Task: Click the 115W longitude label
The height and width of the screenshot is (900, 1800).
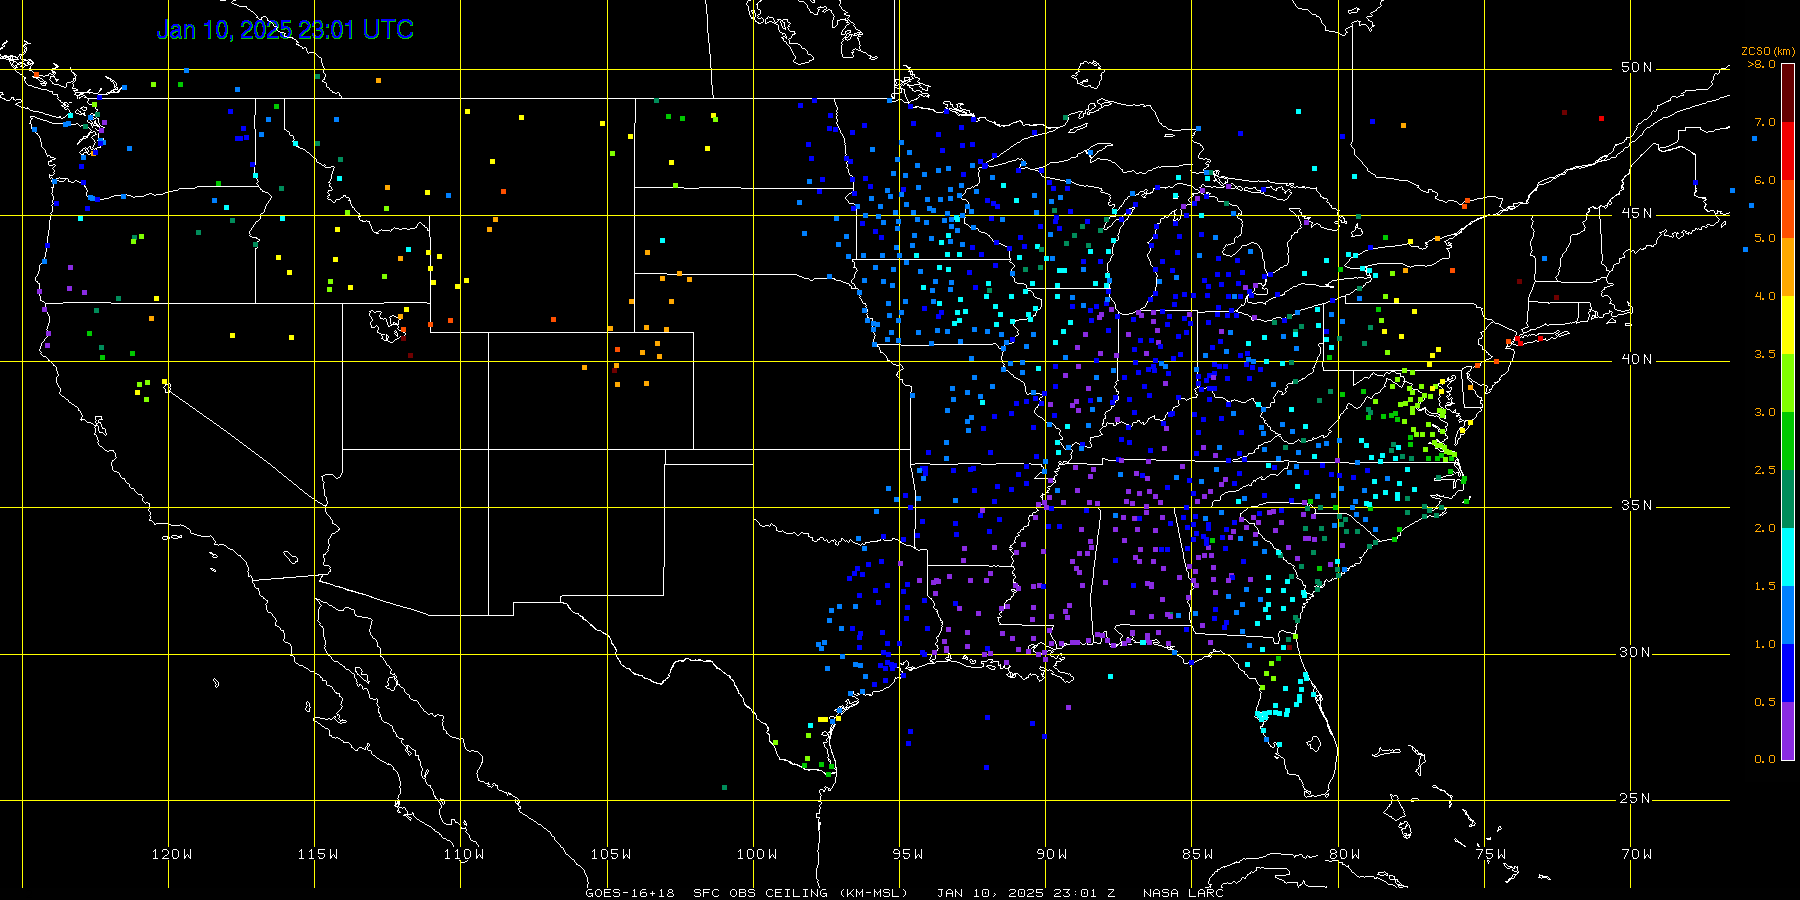Action: click(318, 854)
